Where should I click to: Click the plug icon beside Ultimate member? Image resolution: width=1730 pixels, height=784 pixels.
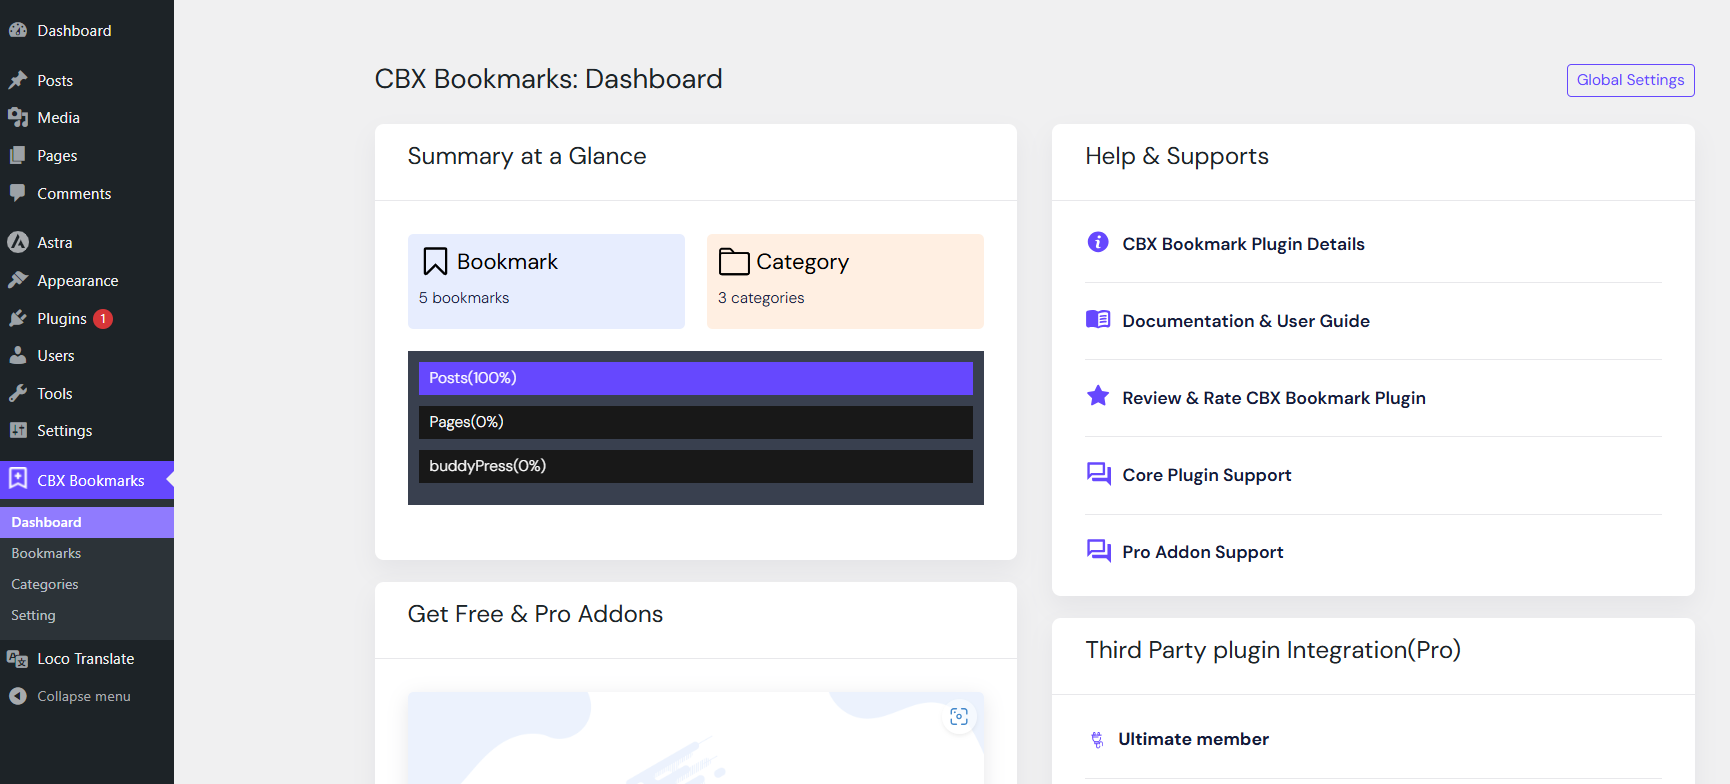[x=1097, y=739]
